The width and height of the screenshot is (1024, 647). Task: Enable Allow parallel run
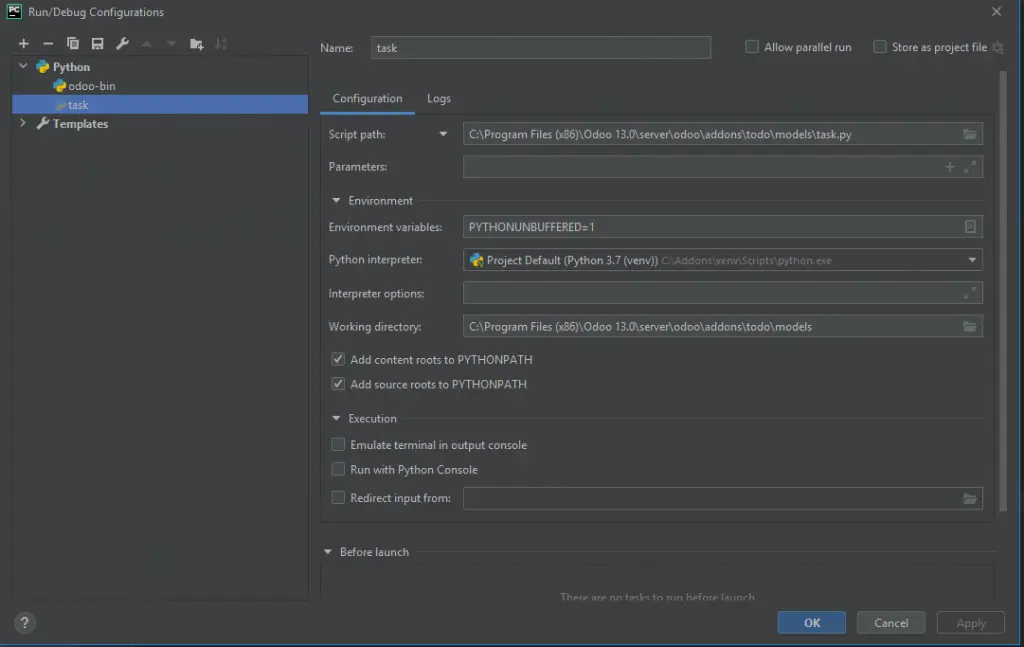pyautogui.click(x=750, y=46)
